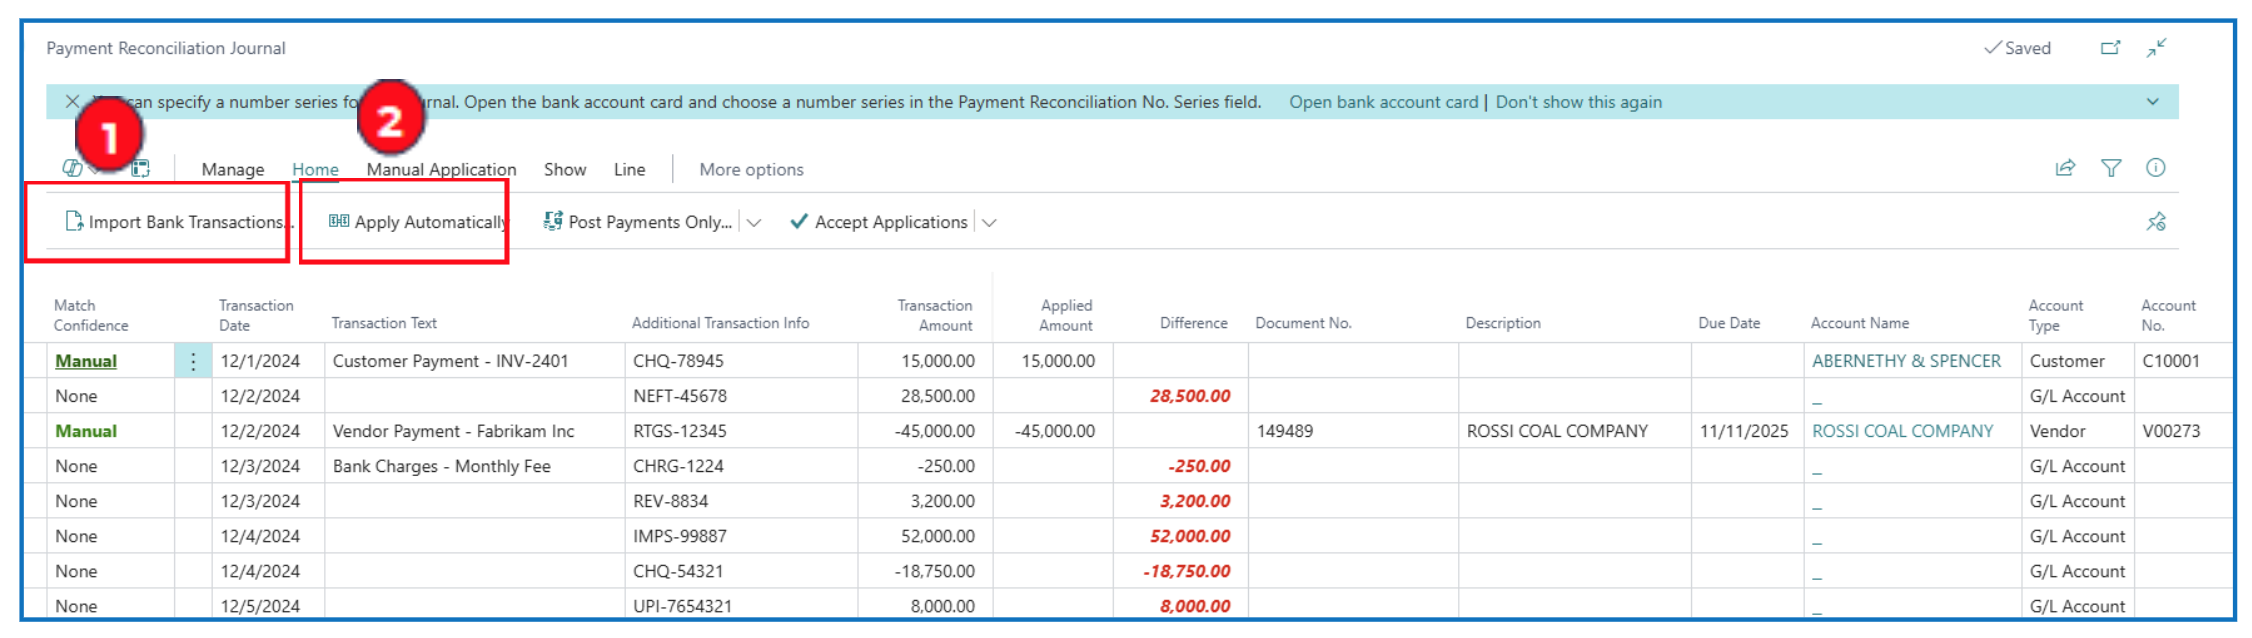Image resolution: width=2252 pixels, height=638 pixels.
Task: Click the Copilot icon in the action bar
Action: pyautogui.click(x=72, y=168)
